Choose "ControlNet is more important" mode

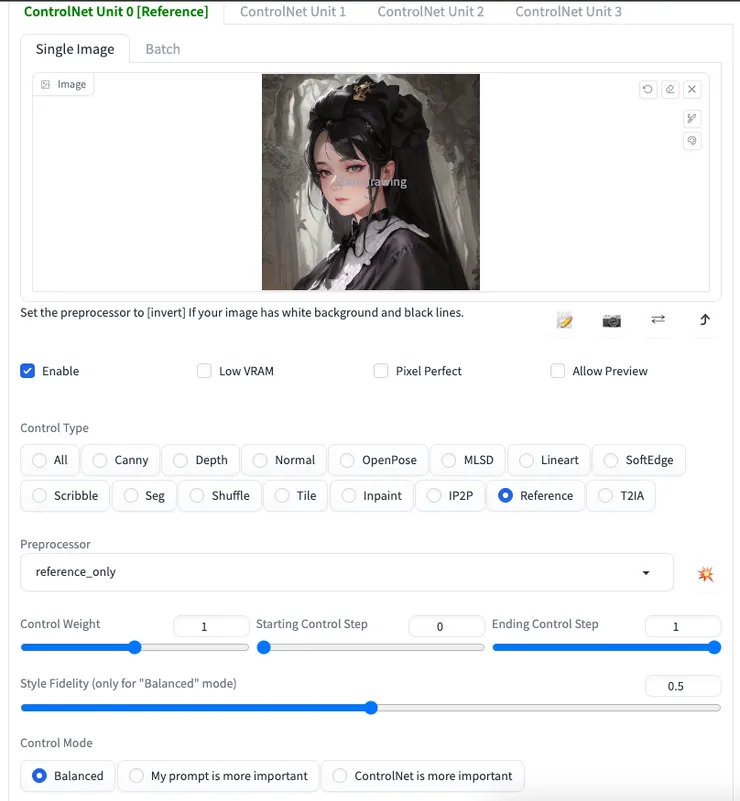tap(340, 776)
